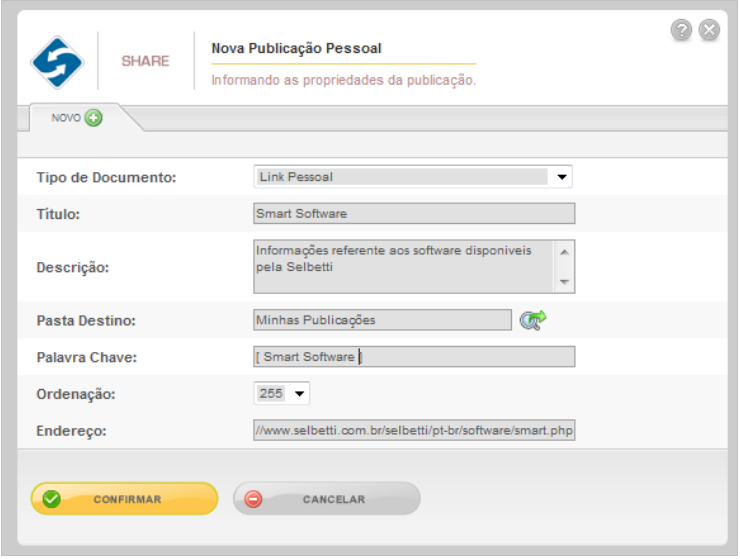Select the Link Pessoal combo box
740x559 pixels.
click(x=413, y=177)
